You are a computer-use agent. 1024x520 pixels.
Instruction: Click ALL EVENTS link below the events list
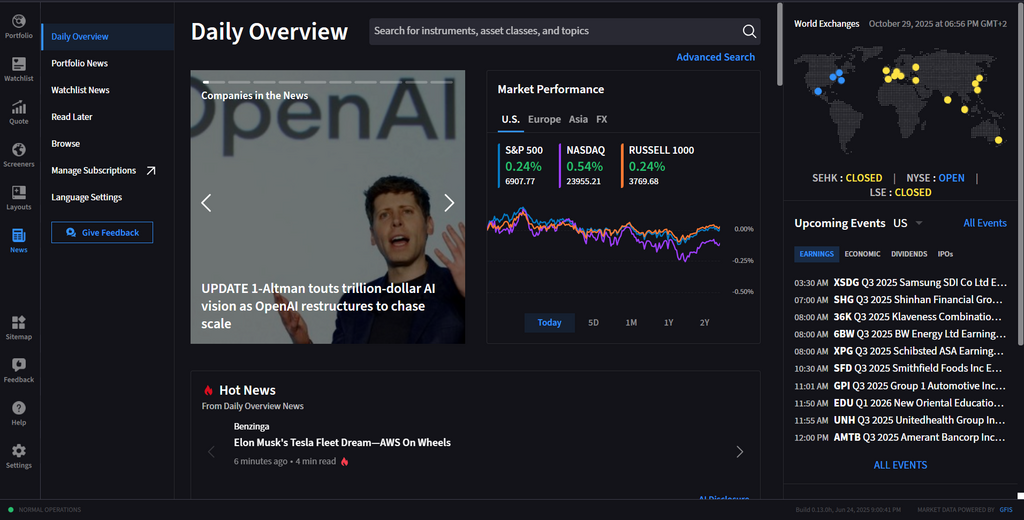(x=901, y=465)
